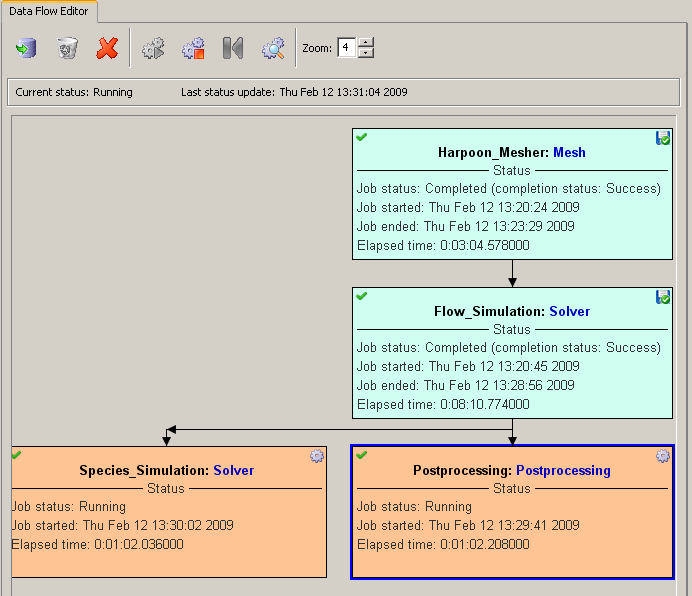The height and width of the screenshot is (596, 692).
Task: Click 'Job started: Thu Feb 12 13:30:02 2009'
Action: (123, 525)
